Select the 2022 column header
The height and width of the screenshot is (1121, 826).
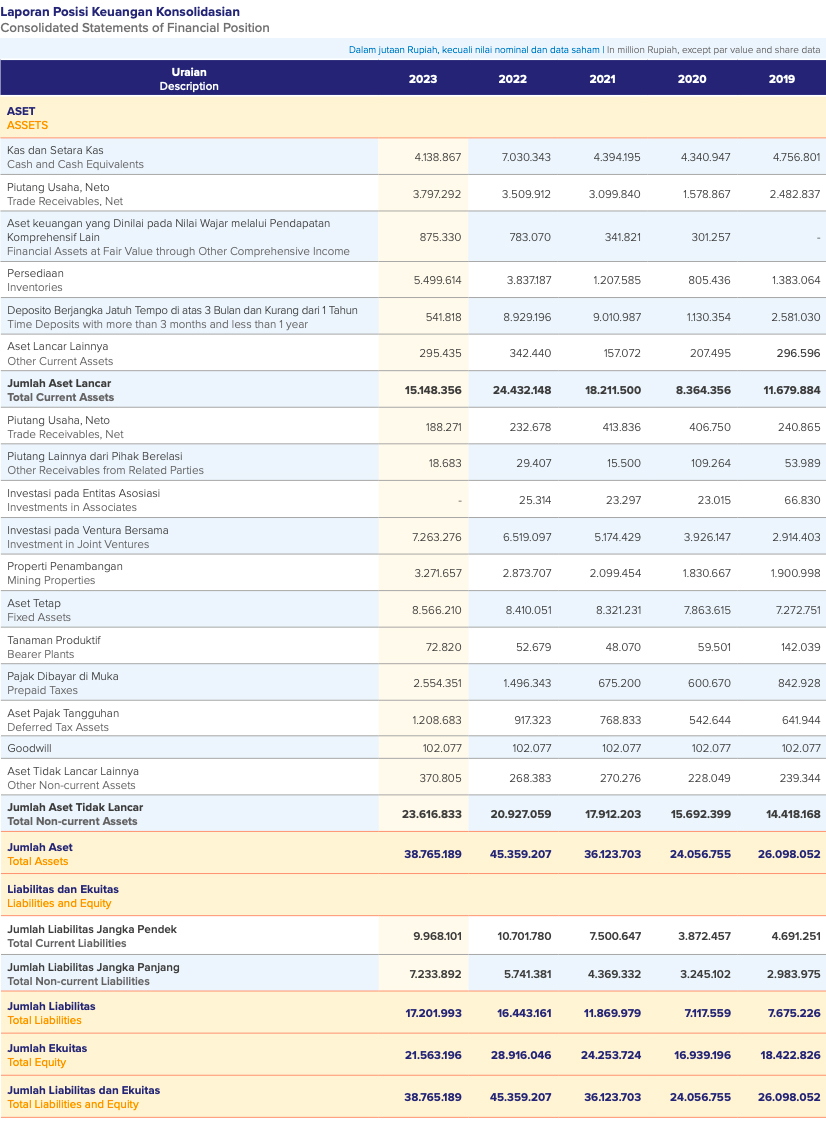pos(513,79)
